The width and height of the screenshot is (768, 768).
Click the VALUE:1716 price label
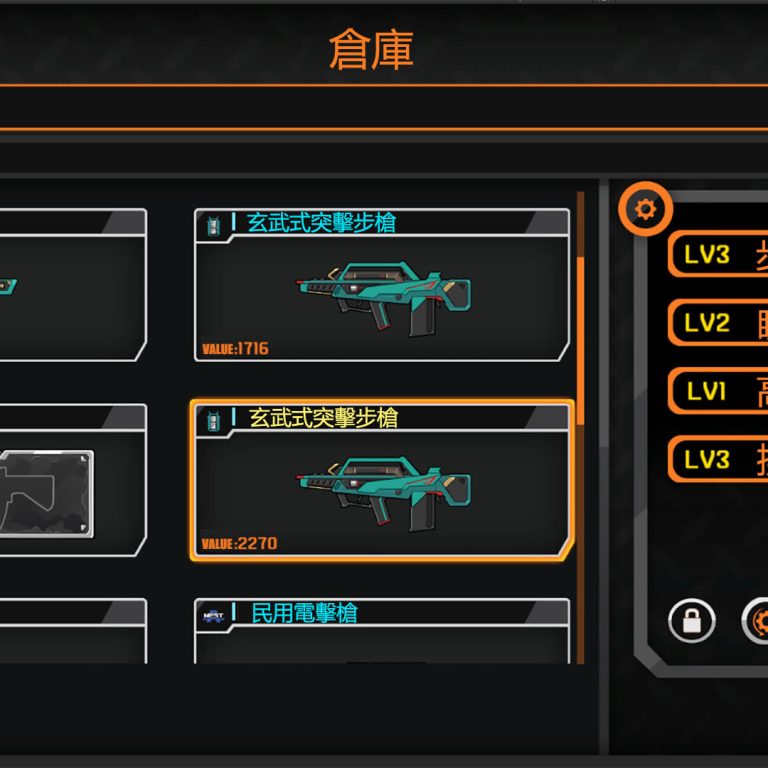tap(235, 348)
